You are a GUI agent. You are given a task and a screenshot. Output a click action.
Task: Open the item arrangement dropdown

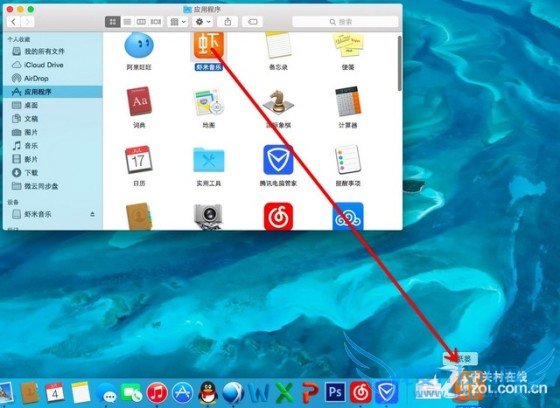pyautogui.click(x=178, y=22)
